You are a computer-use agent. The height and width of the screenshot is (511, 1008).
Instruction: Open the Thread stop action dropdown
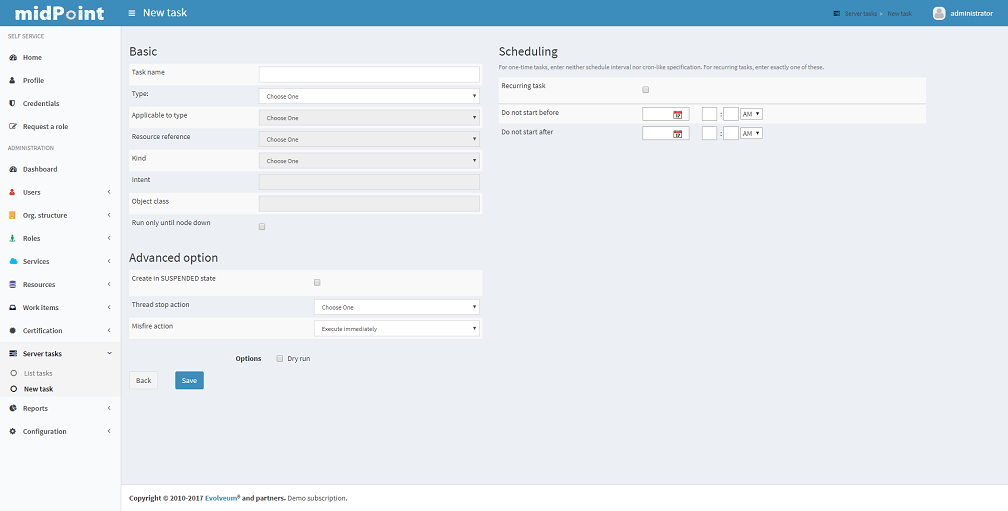pos(396,307)
